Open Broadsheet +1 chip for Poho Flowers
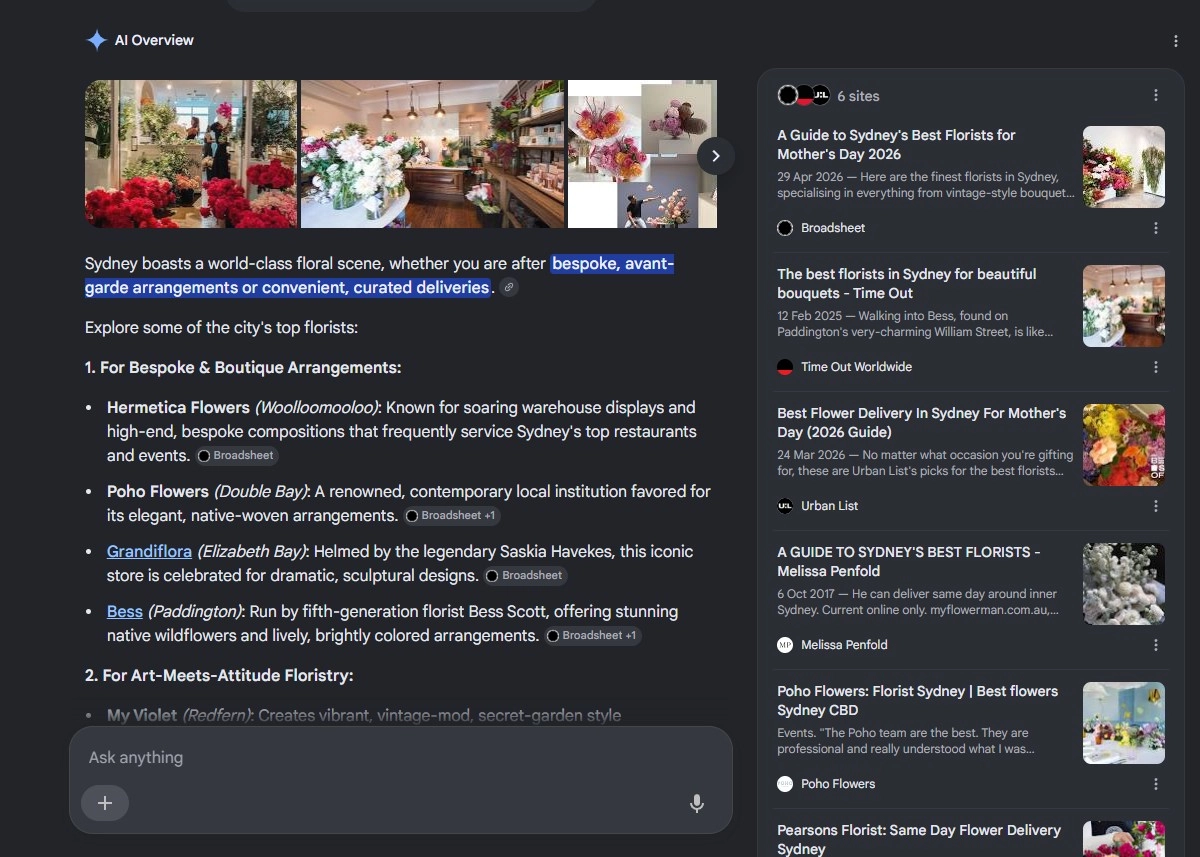 pyautogui.click(x=452, y=516)
